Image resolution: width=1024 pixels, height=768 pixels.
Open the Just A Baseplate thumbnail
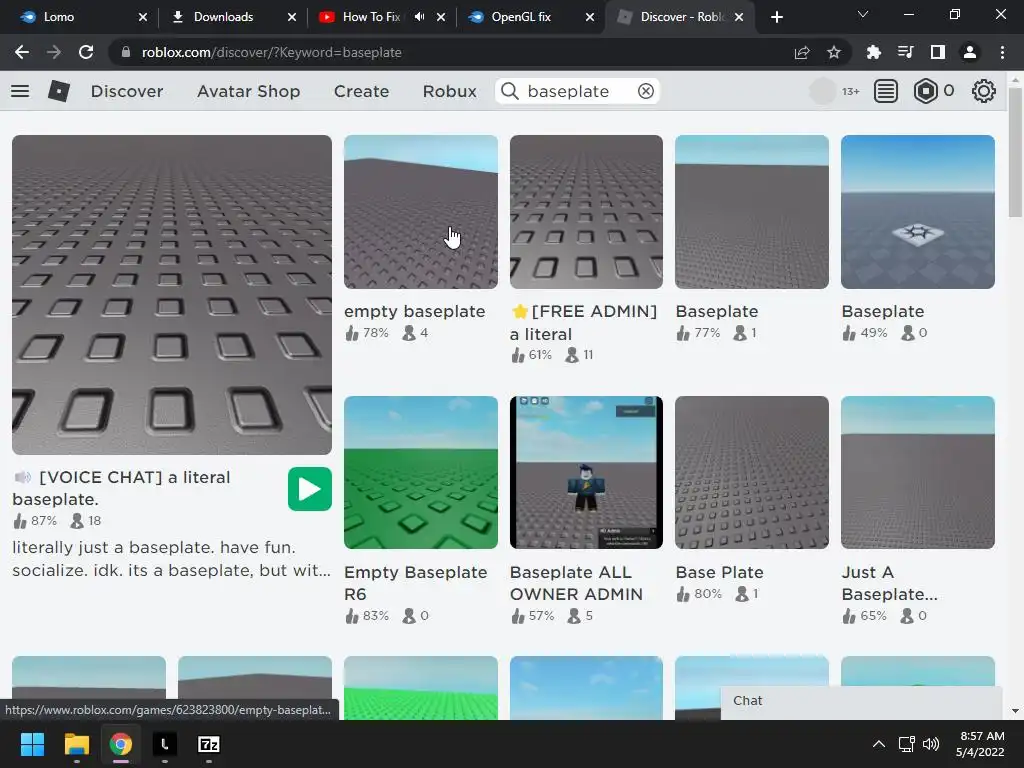pyautogui.click(x=918, y=472)
